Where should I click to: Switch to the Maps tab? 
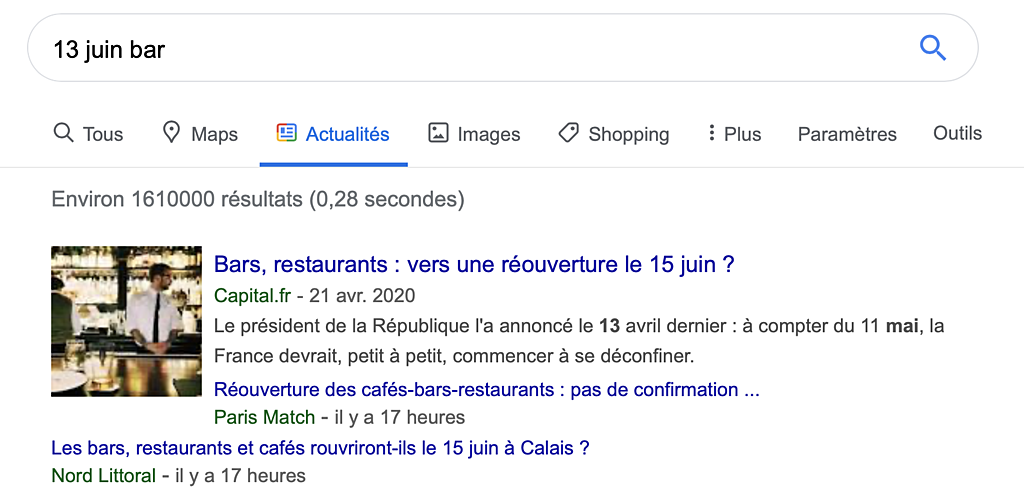point(200,134)
